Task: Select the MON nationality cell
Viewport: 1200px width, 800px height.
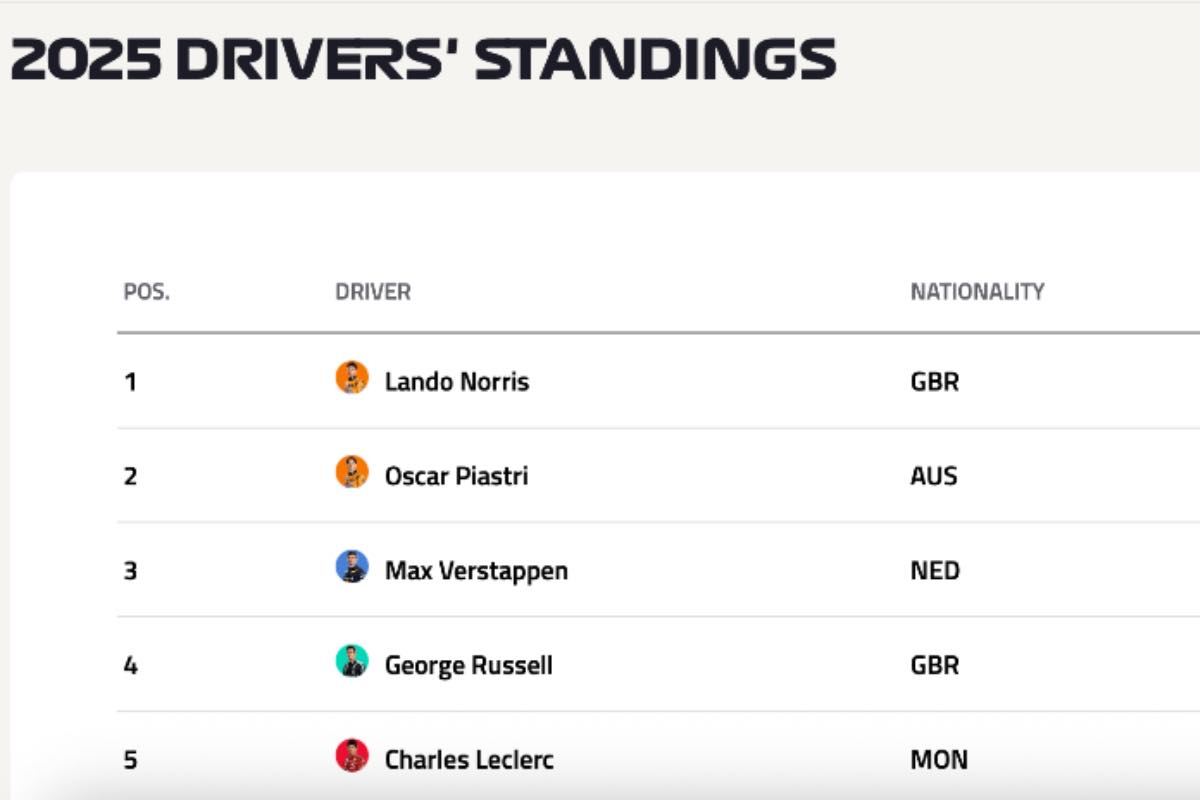Action: [x=938, y=759]
